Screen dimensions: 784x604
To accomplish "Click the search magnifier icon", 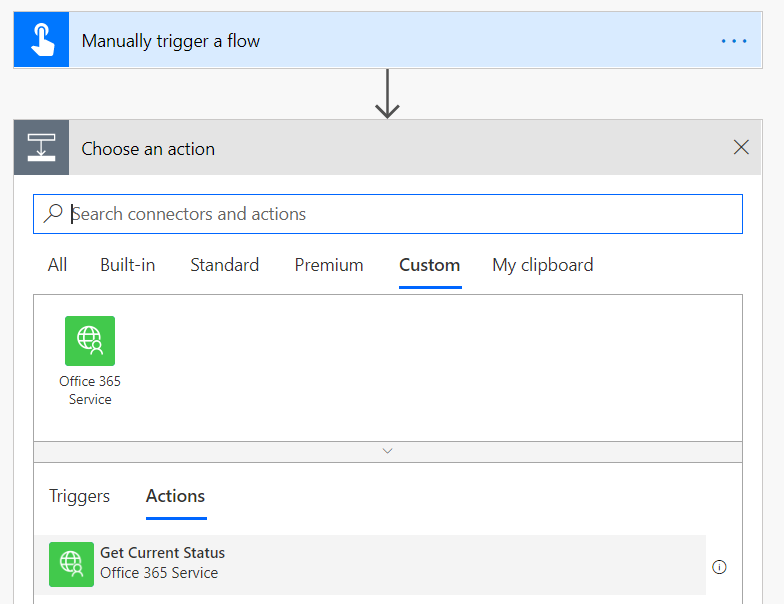I will tap(53, 214).
